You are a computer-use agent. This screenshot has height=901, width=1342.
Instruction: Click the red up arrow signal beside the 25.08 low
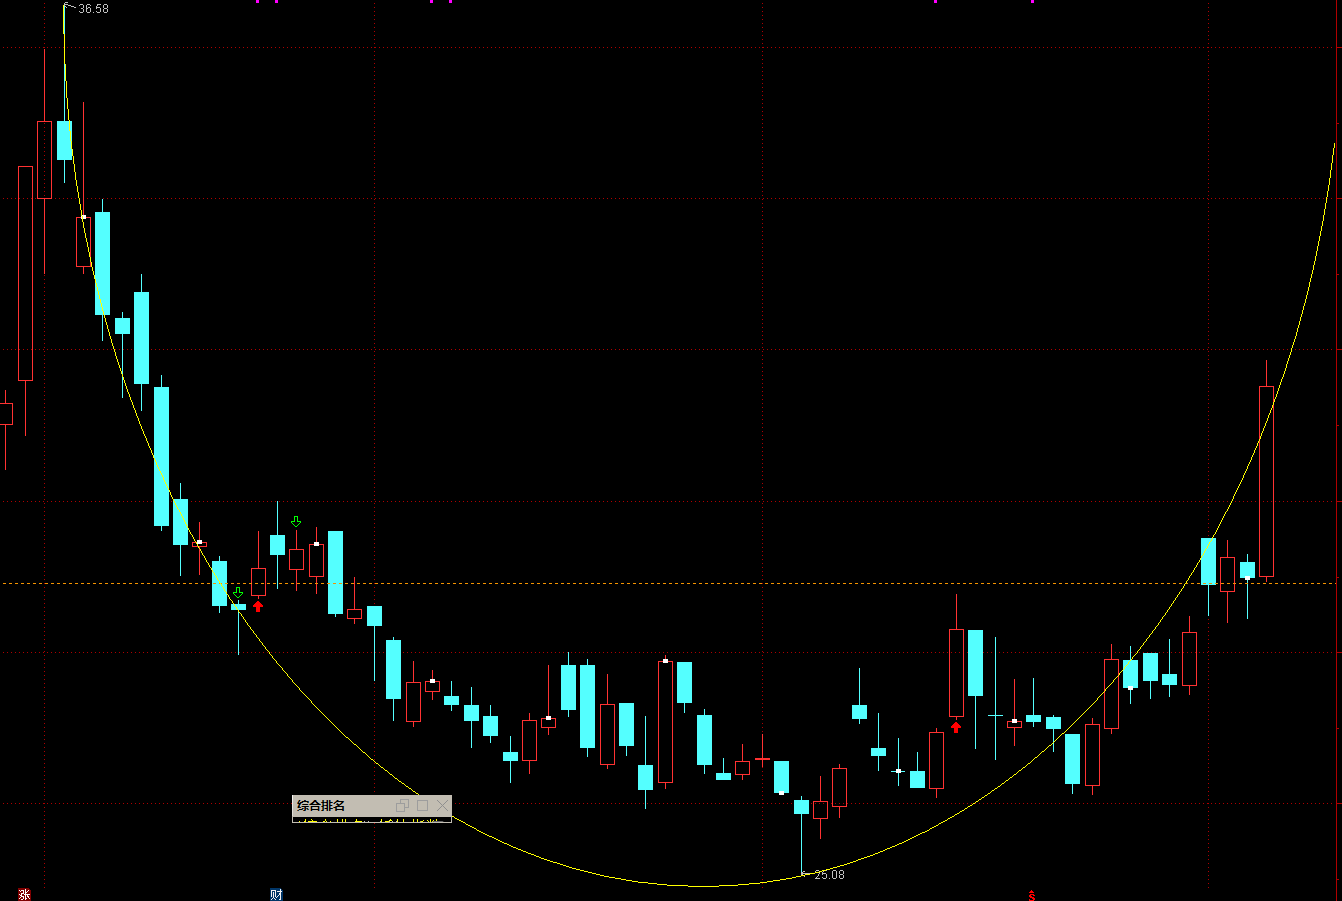click(956, 727)
